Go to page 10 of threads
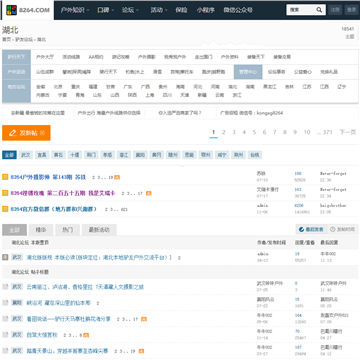Viewport: 360px width, 360px height. [307, 132]
